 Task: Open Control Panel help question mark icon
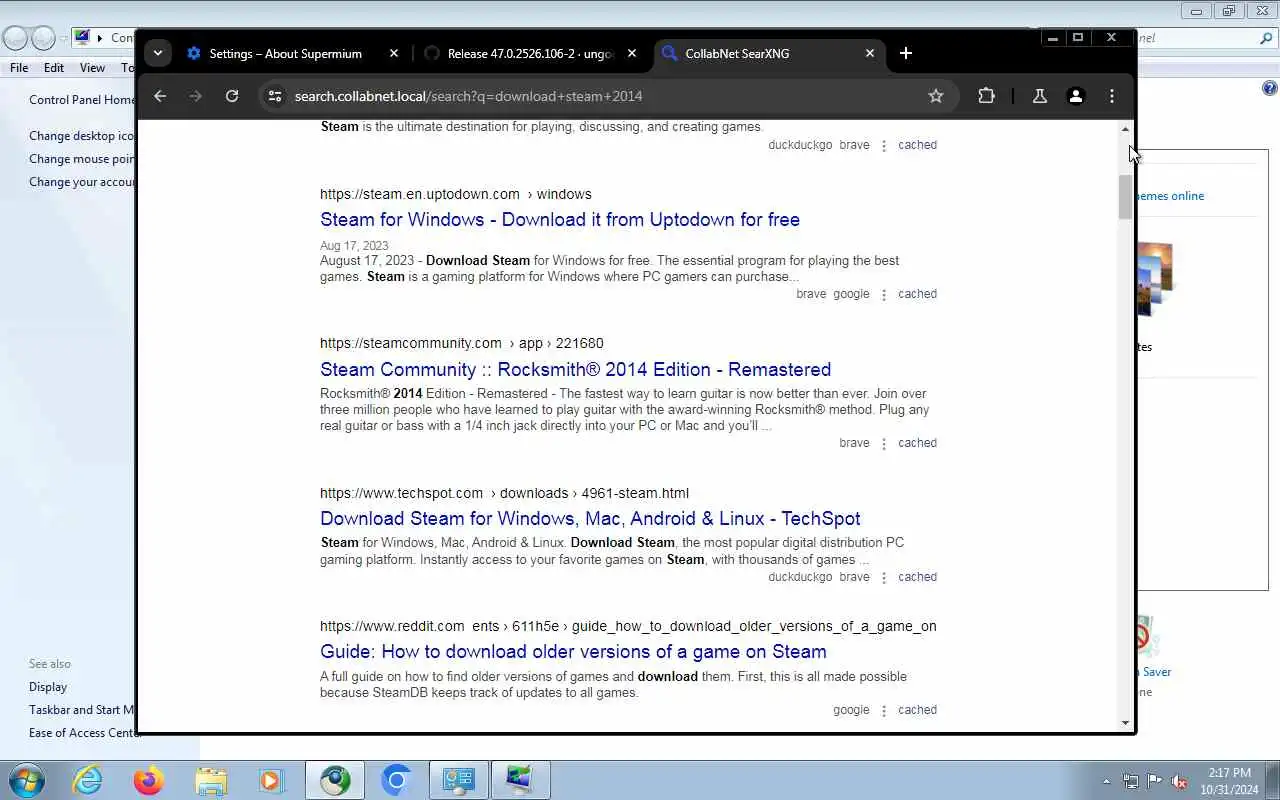point(1270,88)
